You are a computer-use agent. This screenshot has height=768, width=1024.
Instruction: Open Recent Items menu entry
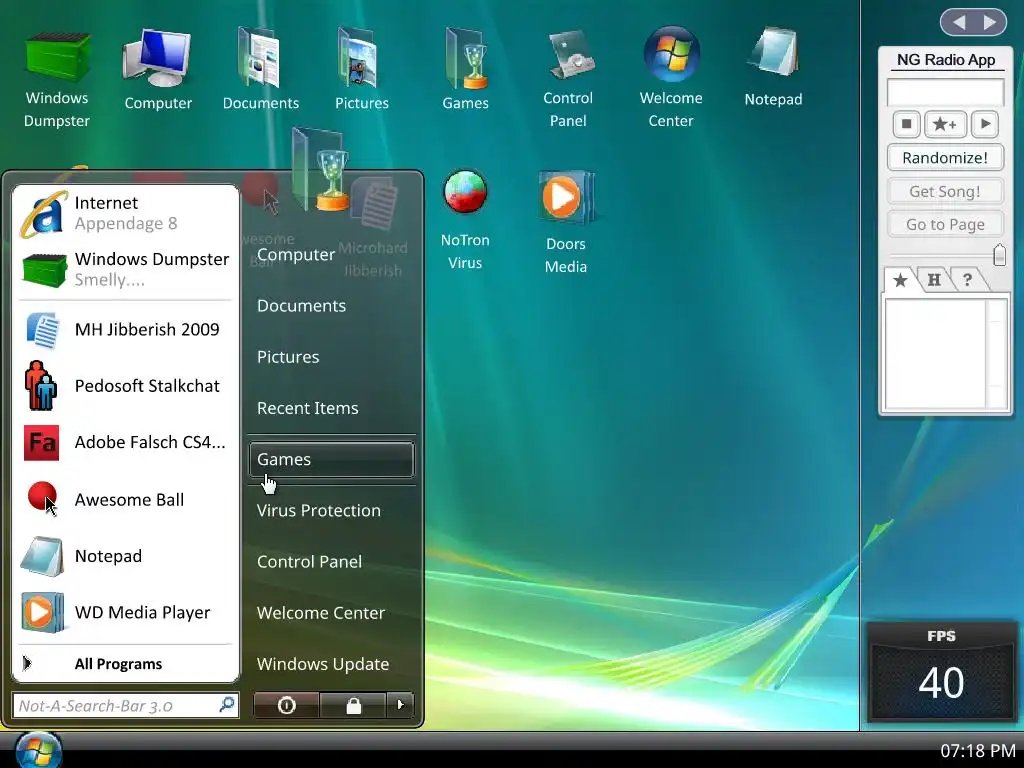click(332, 408)
